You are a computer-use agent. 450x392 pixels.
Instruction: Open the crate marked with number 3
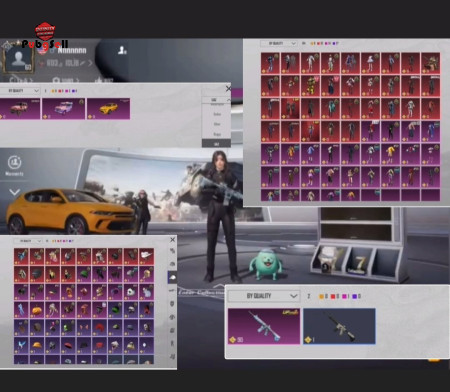327,260
